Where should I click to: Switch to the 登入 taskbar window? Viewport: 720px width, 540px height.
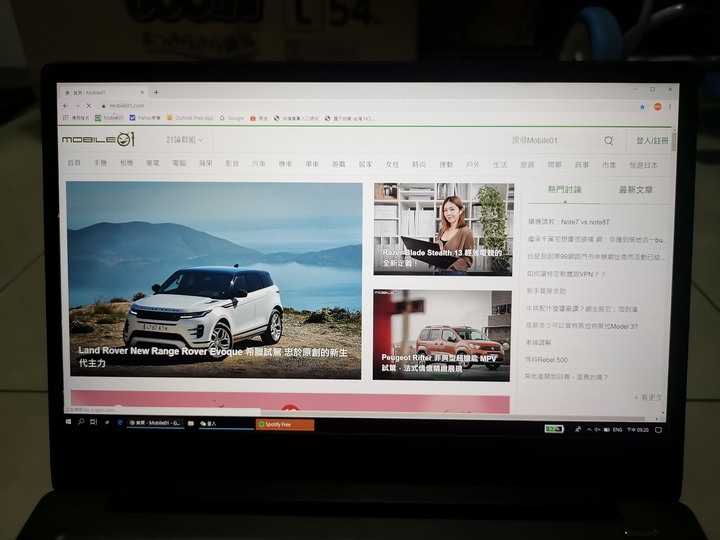coord(225,423)
